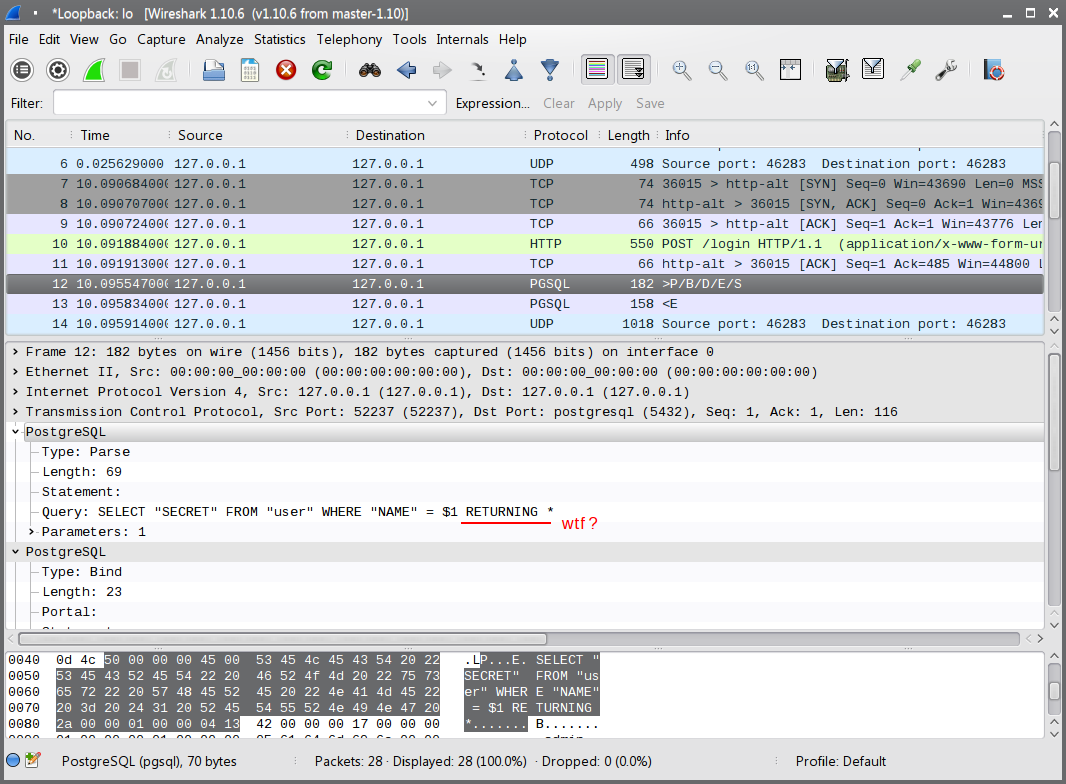Click the Apply filter button
The height and width of the screenshot is (784, 1066).
(x=605, y=103)
